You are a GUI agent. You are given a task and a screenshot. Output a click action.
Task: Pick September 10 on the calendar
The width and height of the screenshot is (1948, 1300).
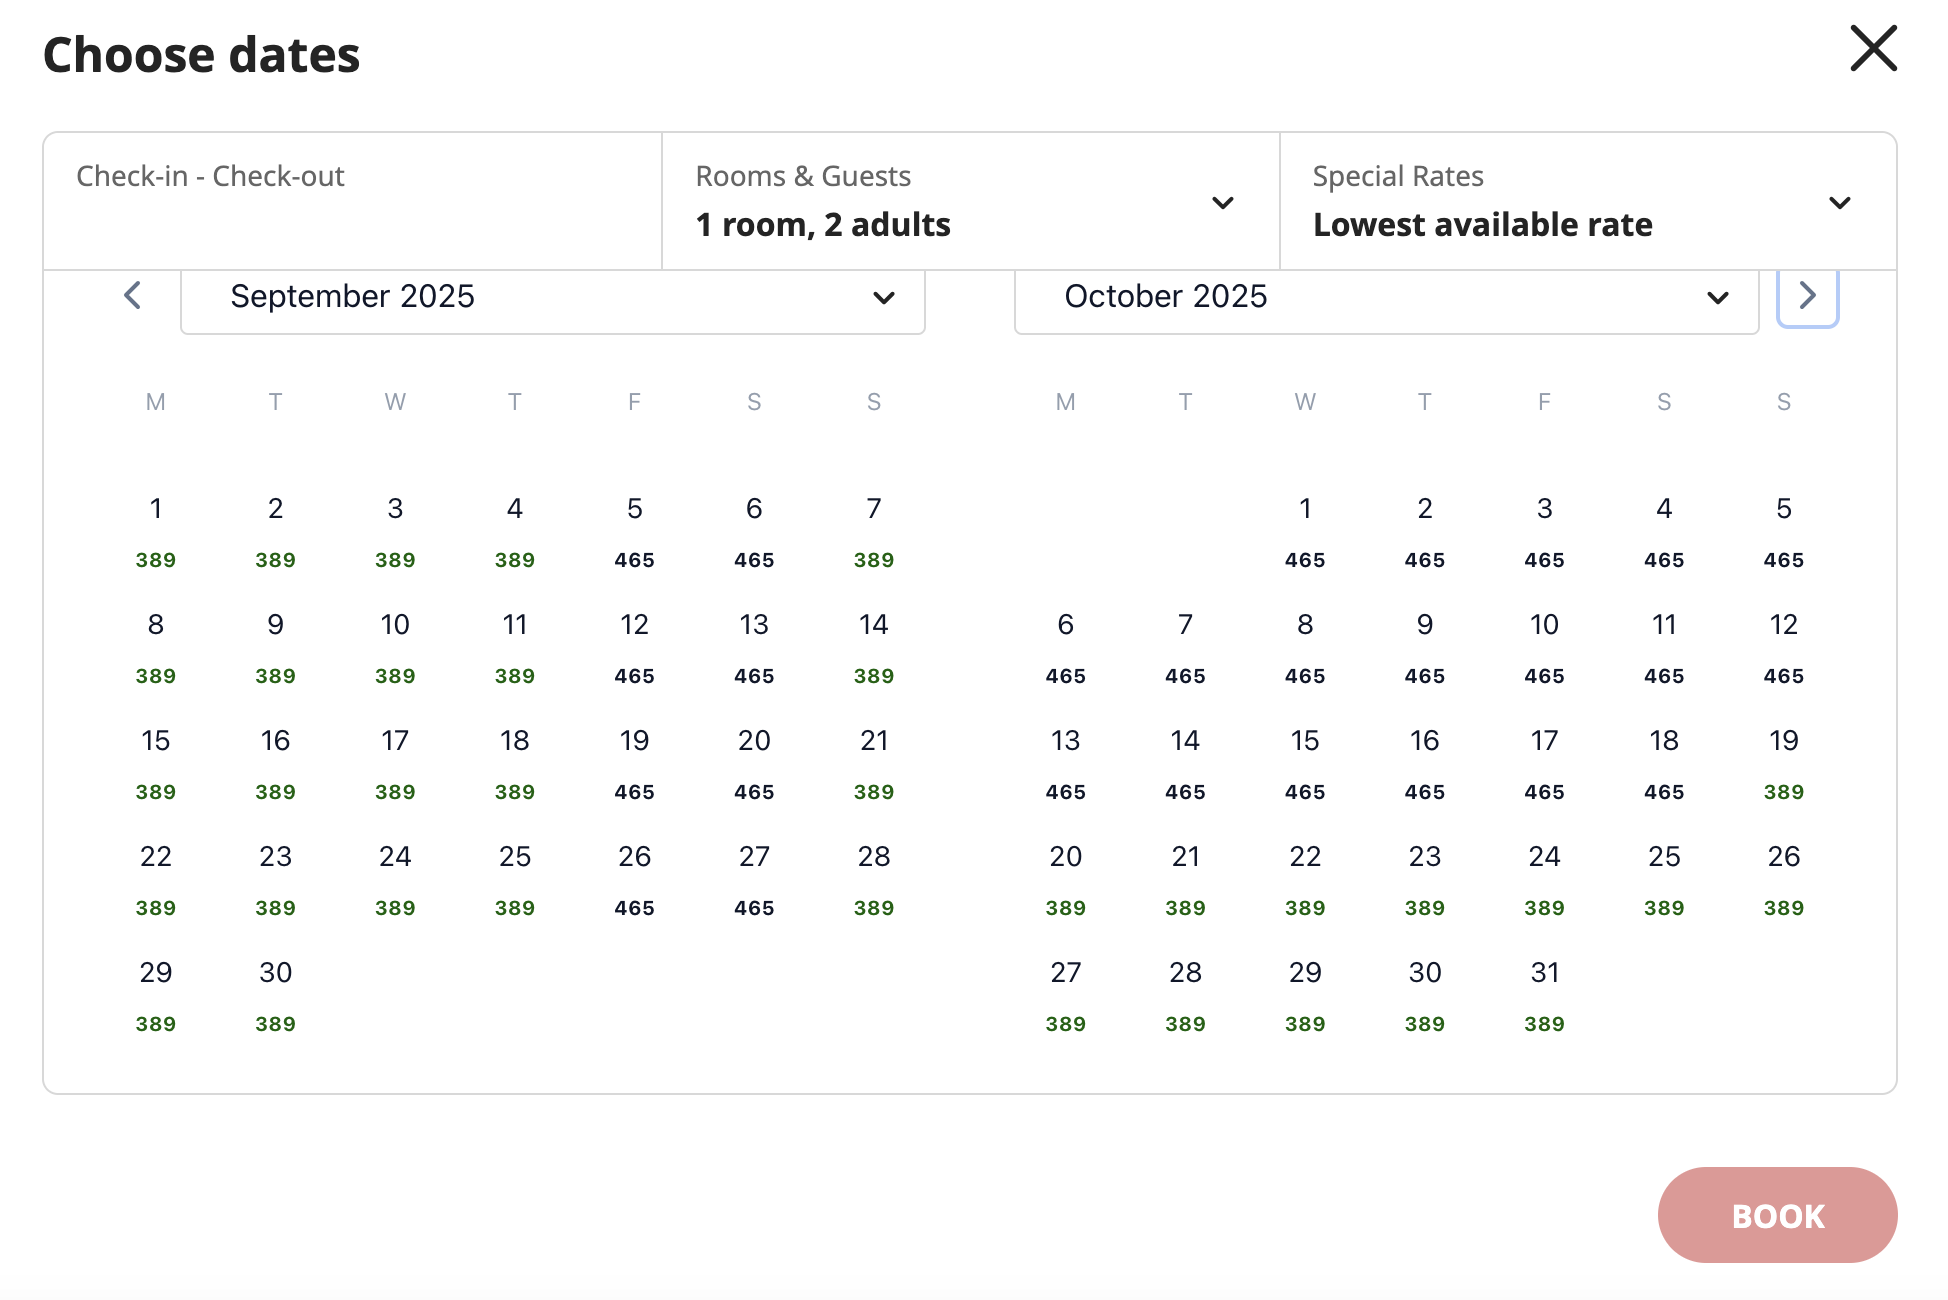point(395,648)
